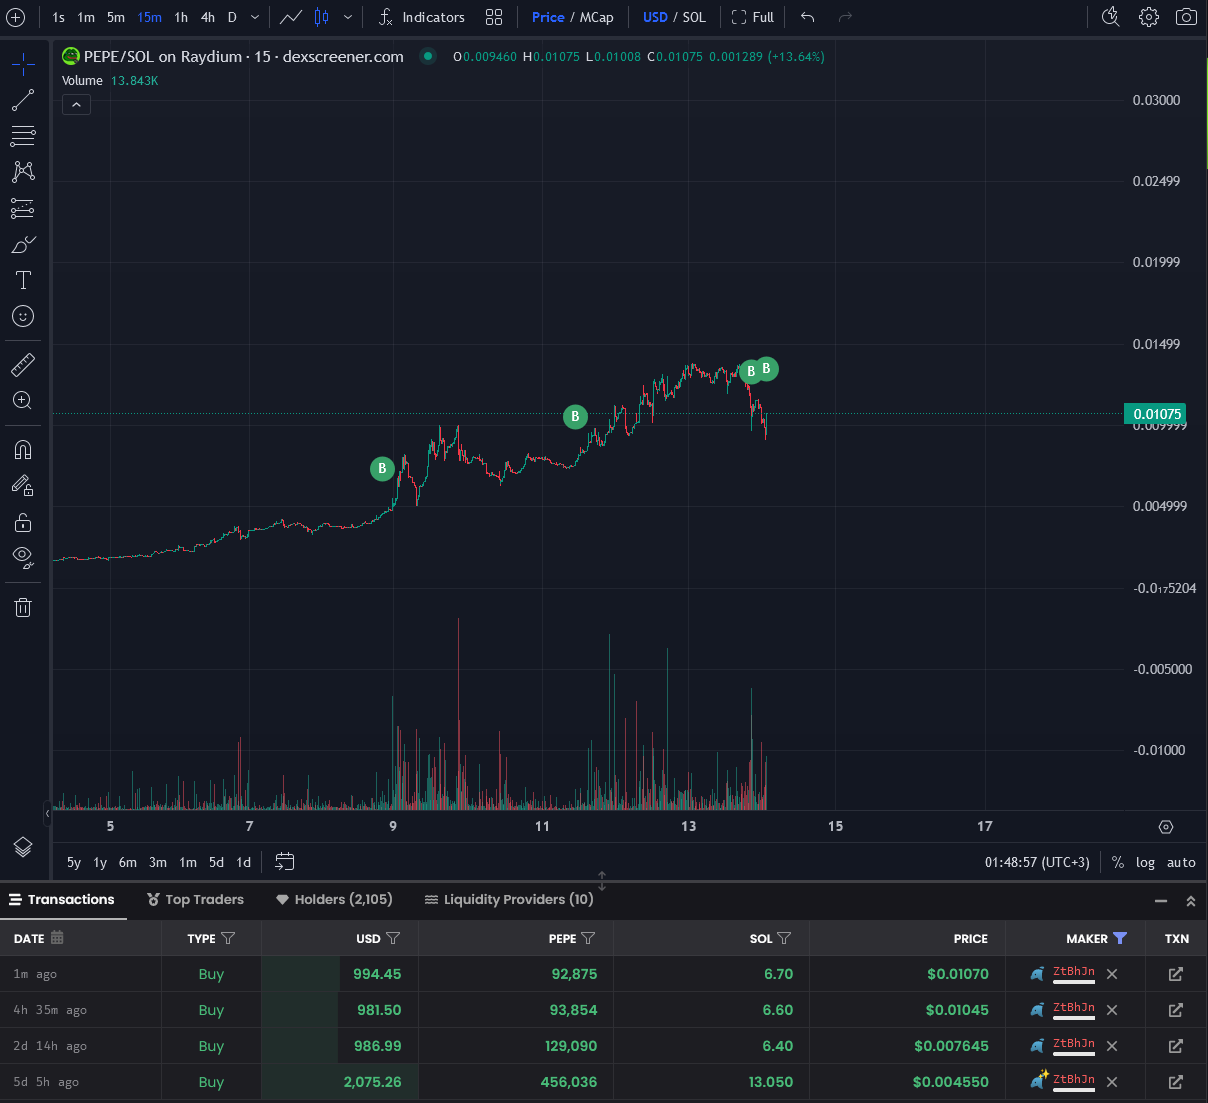Screen dimensions: 1208x1103
Task: Toggle magnet mode on
Action: (x=23, y=450)
